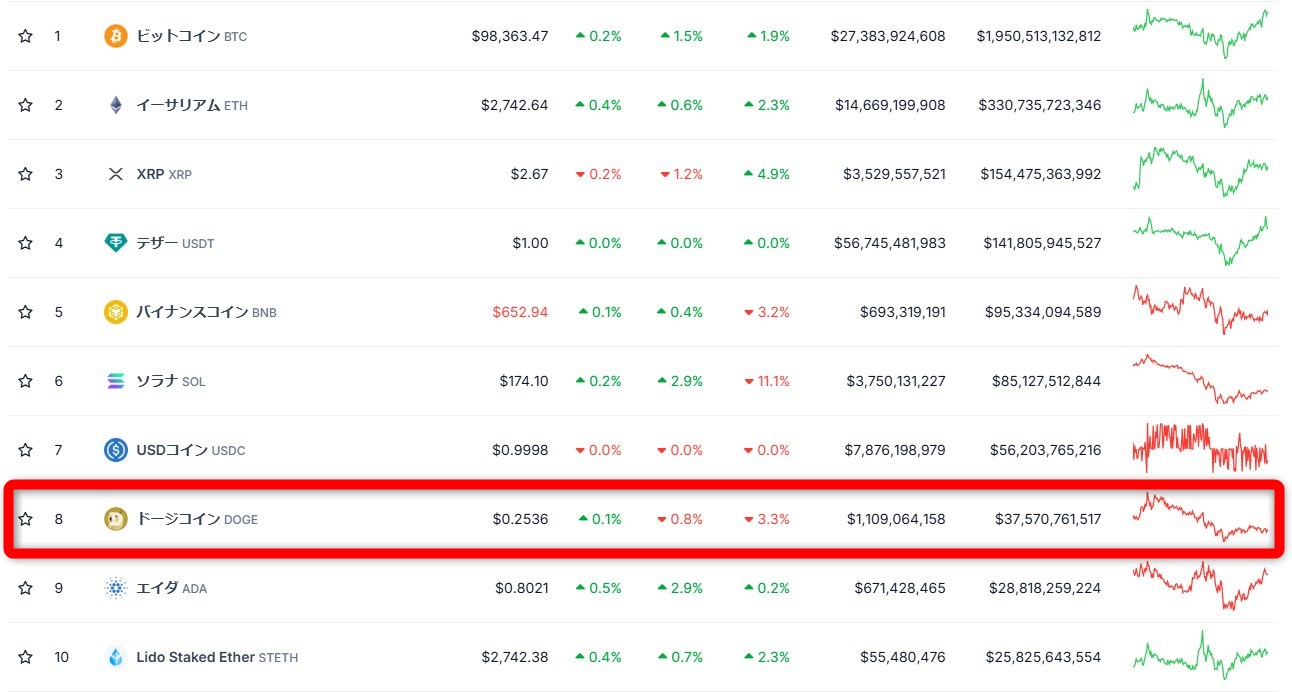Click Bitcoin market cap $1,950,513,132,812
Image resolution: width=1292 pixels, height=692 pixels.
(1039, 36)
